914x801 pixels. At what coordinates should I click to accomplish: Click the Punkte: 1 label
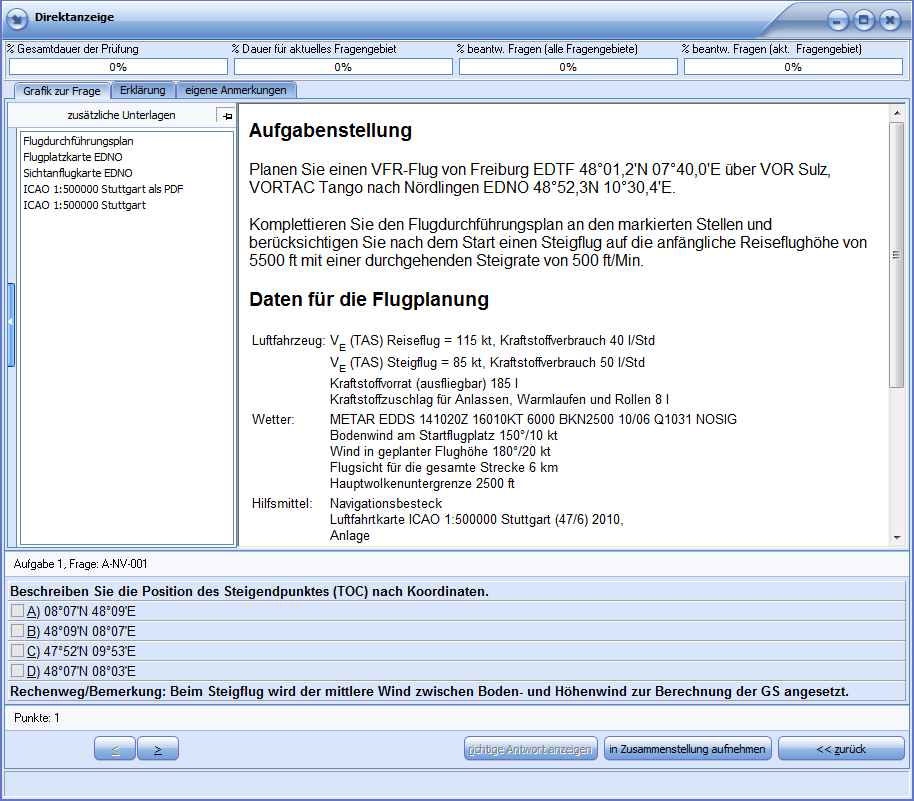[37, 718]
